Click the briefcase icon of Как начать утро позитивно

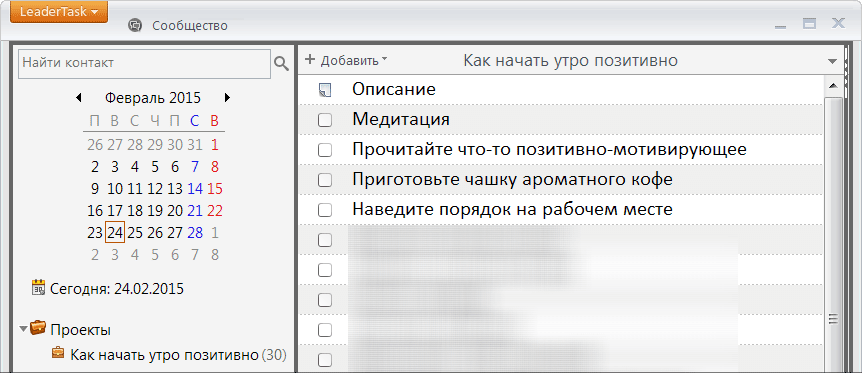click(x=58, y=352)
